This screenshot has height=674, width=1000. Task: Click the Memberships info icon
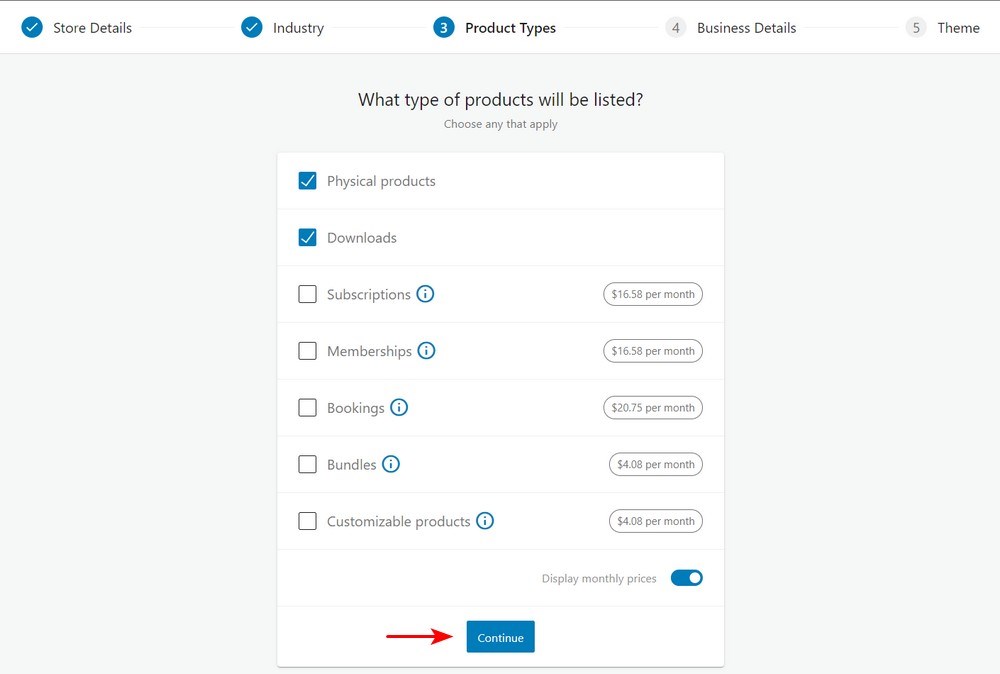click(427, 350)
